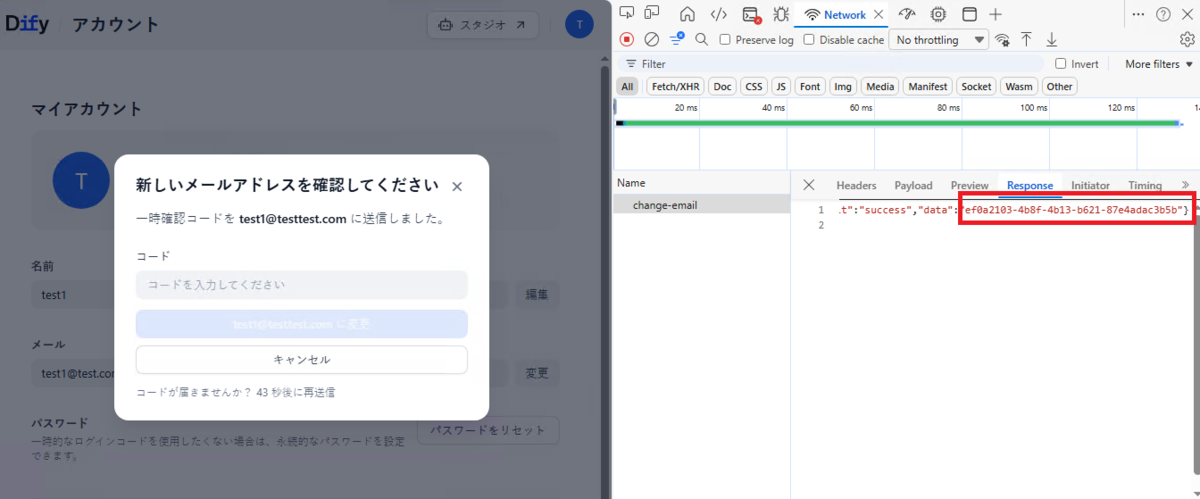Filter requests by Img type
The image size is (1200, 499).
coord(843,87)
